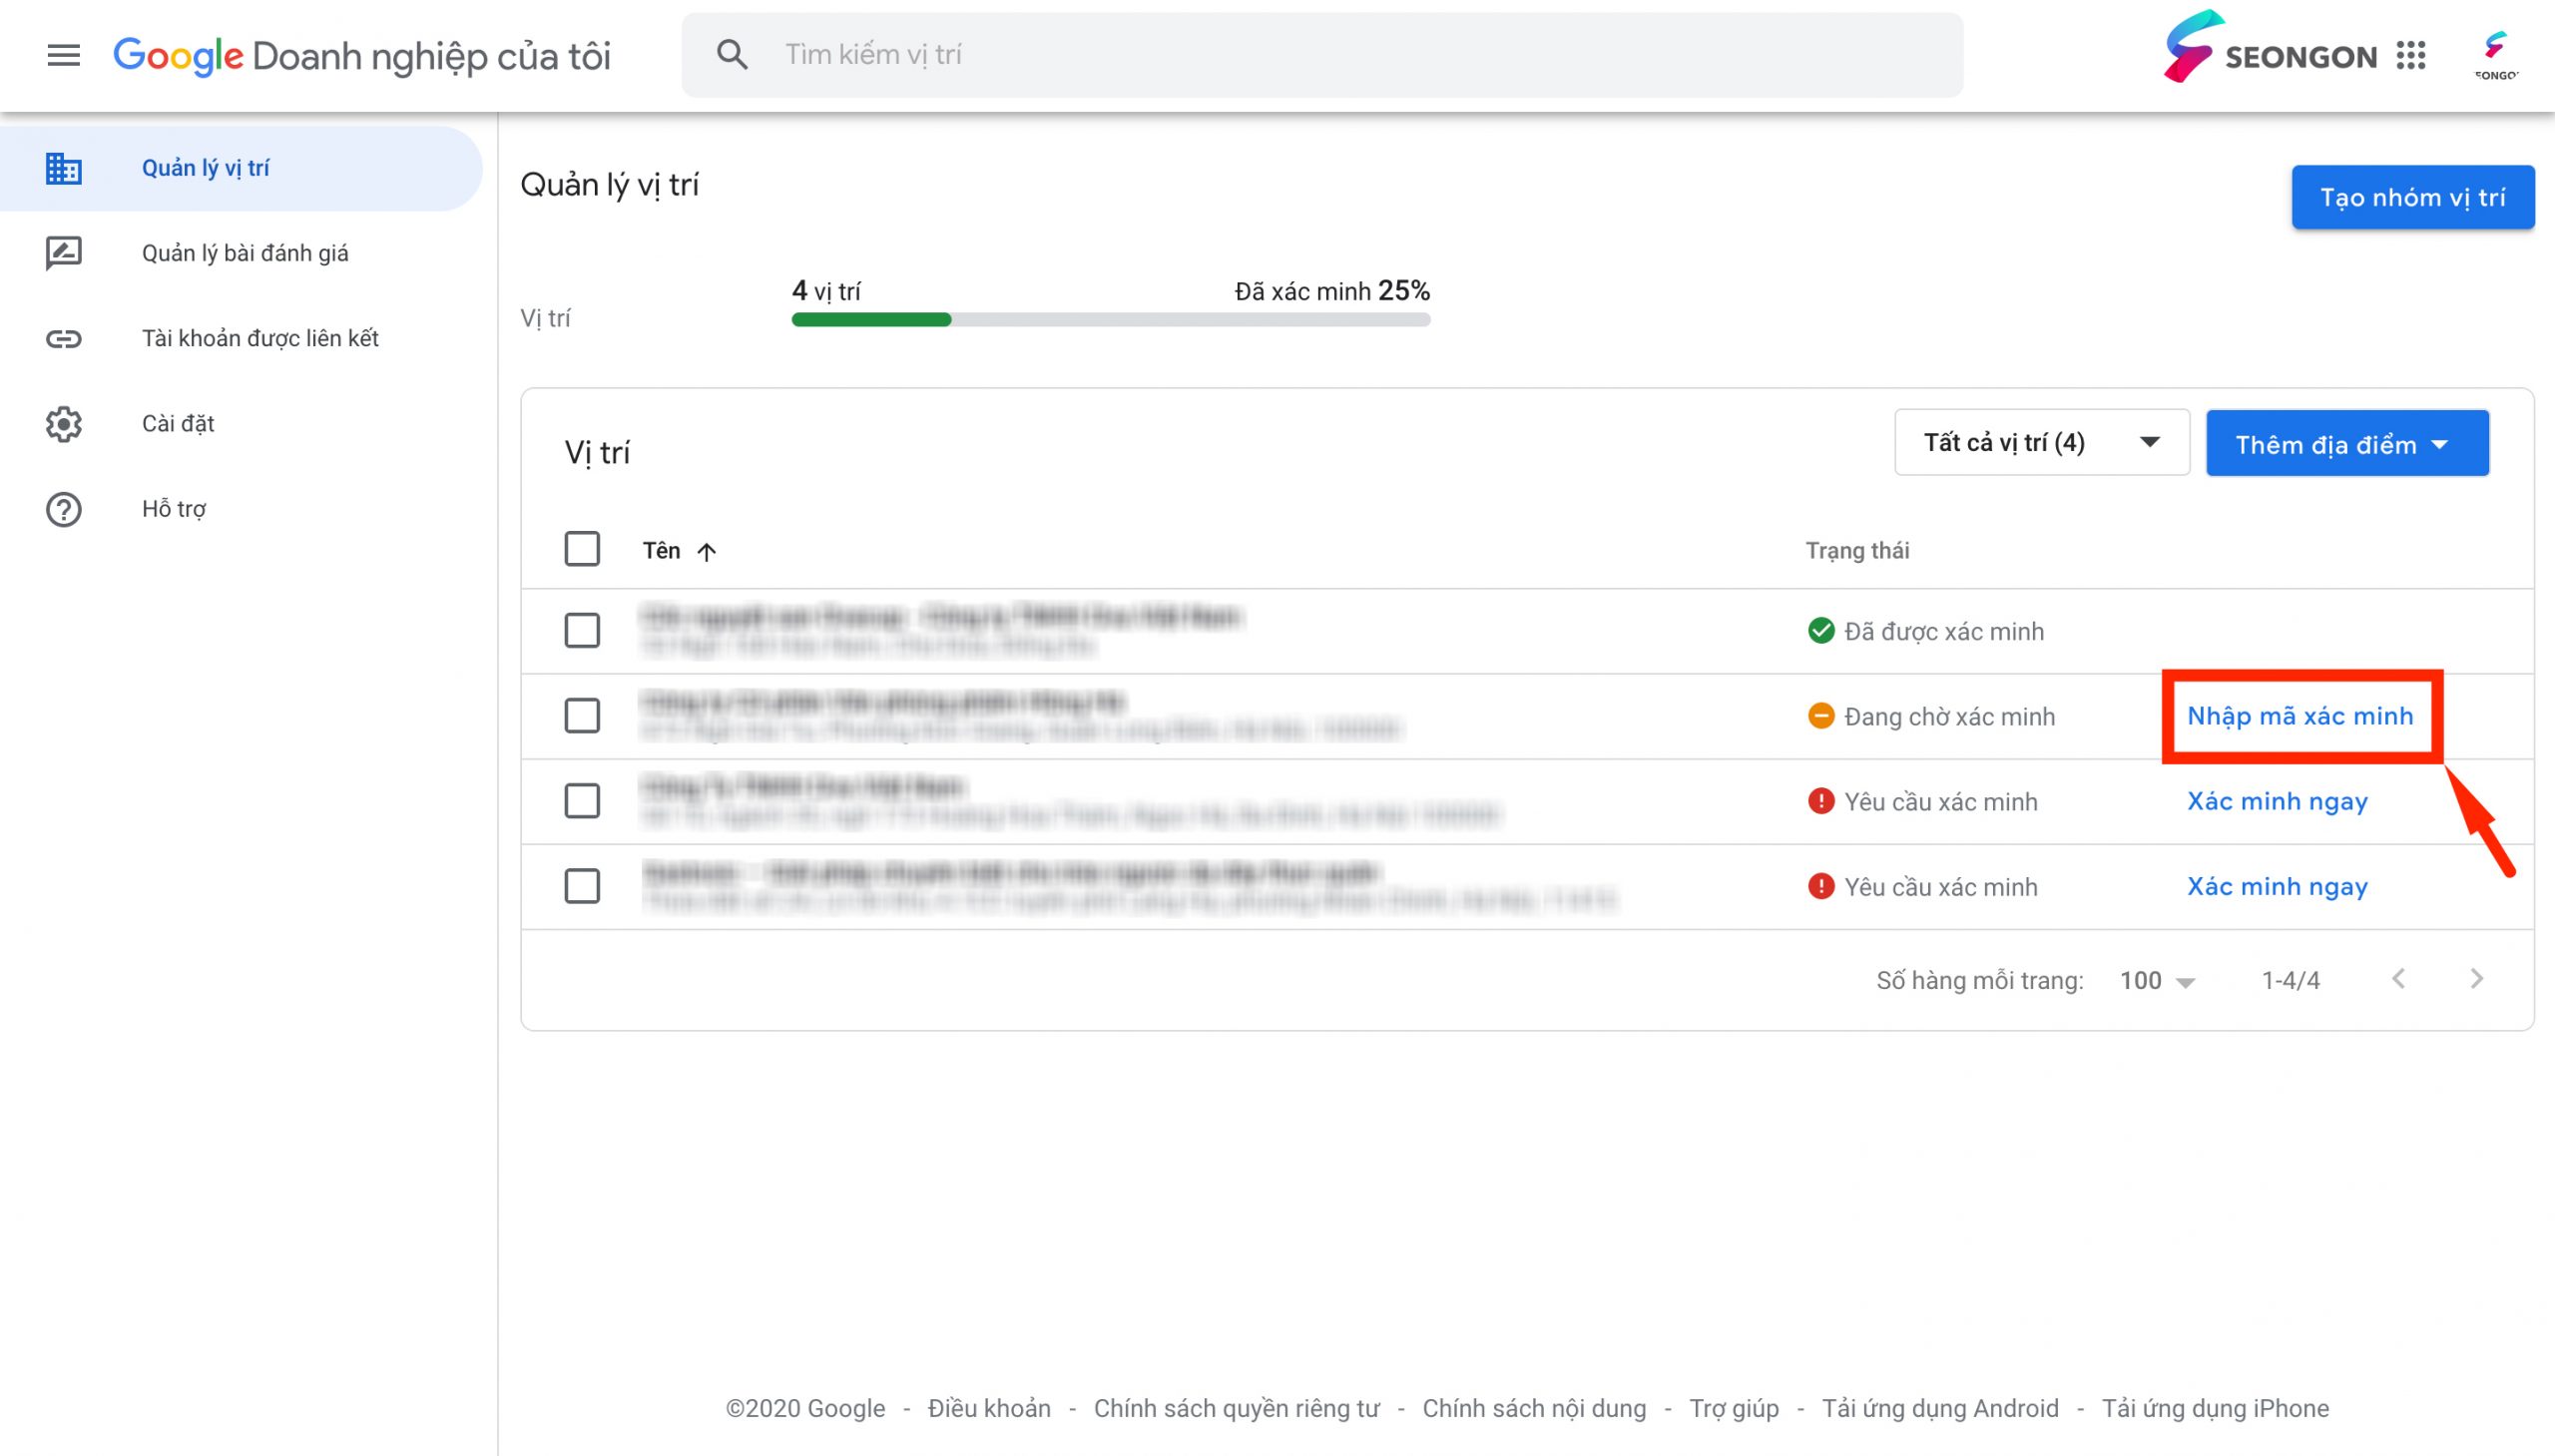Sort by Tên using arrow icon
The image size is (2555, 1456).
[706, 551]
